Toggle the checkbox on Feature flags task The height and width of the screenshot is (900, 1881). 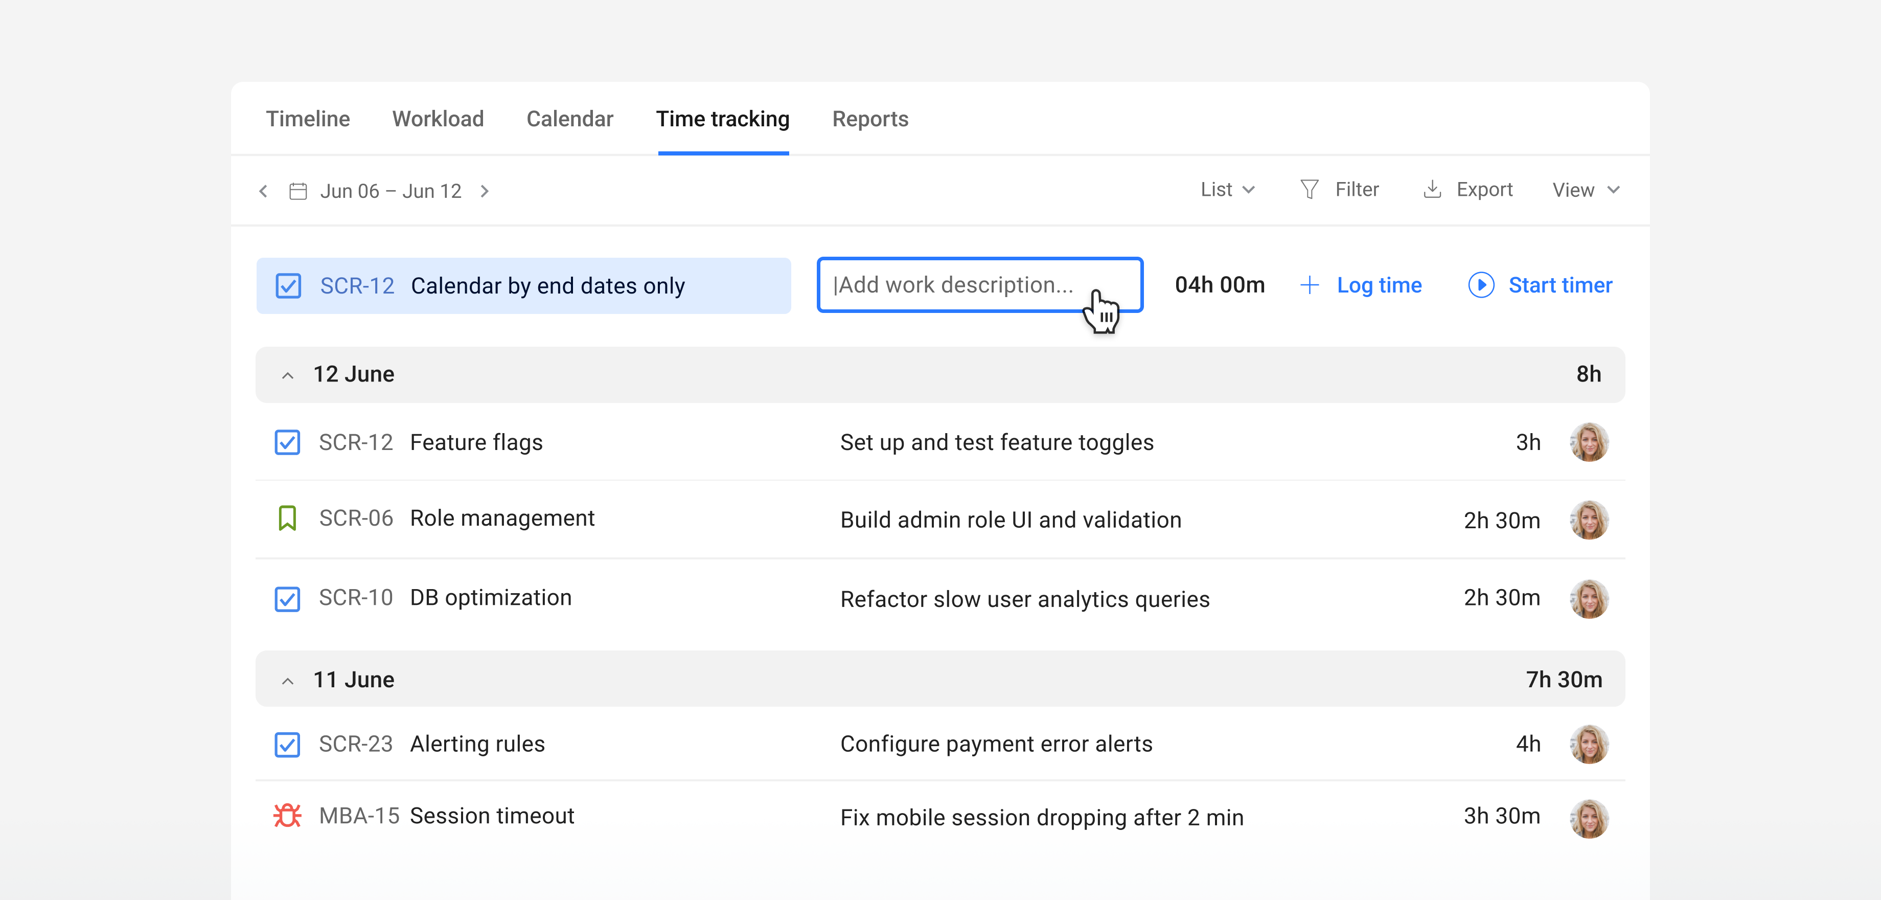pyautogui.click(x=287, y=442)
